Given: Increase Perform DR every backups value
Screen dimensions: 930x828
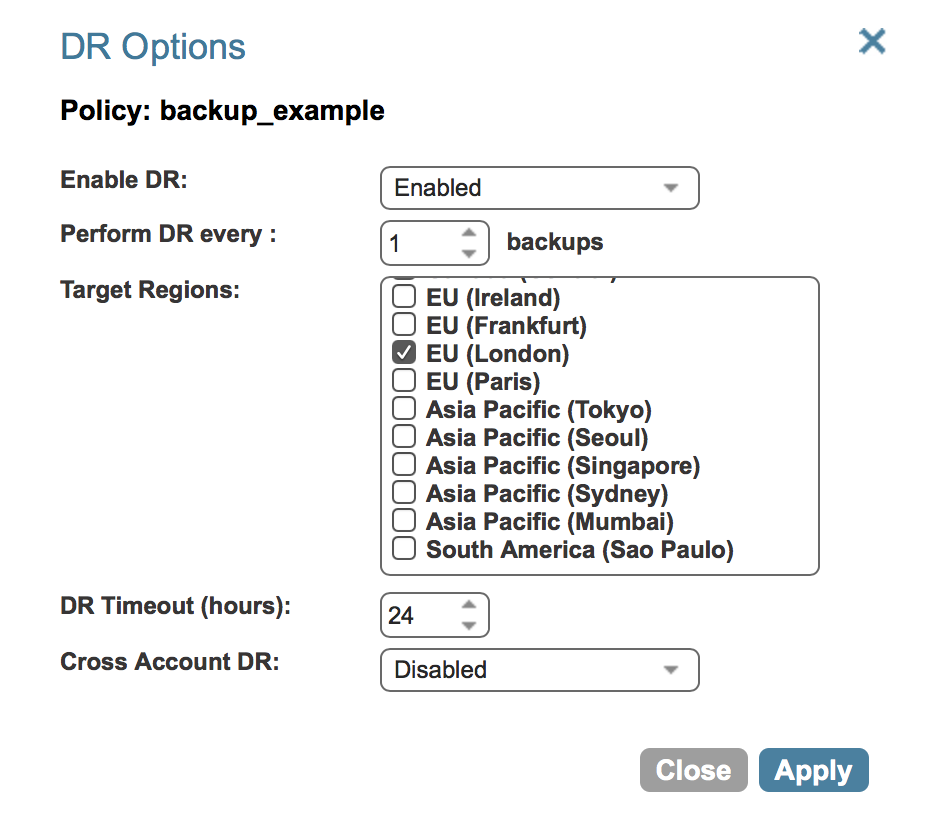Looking at the screenshot, I should click(x=469, y=233).
